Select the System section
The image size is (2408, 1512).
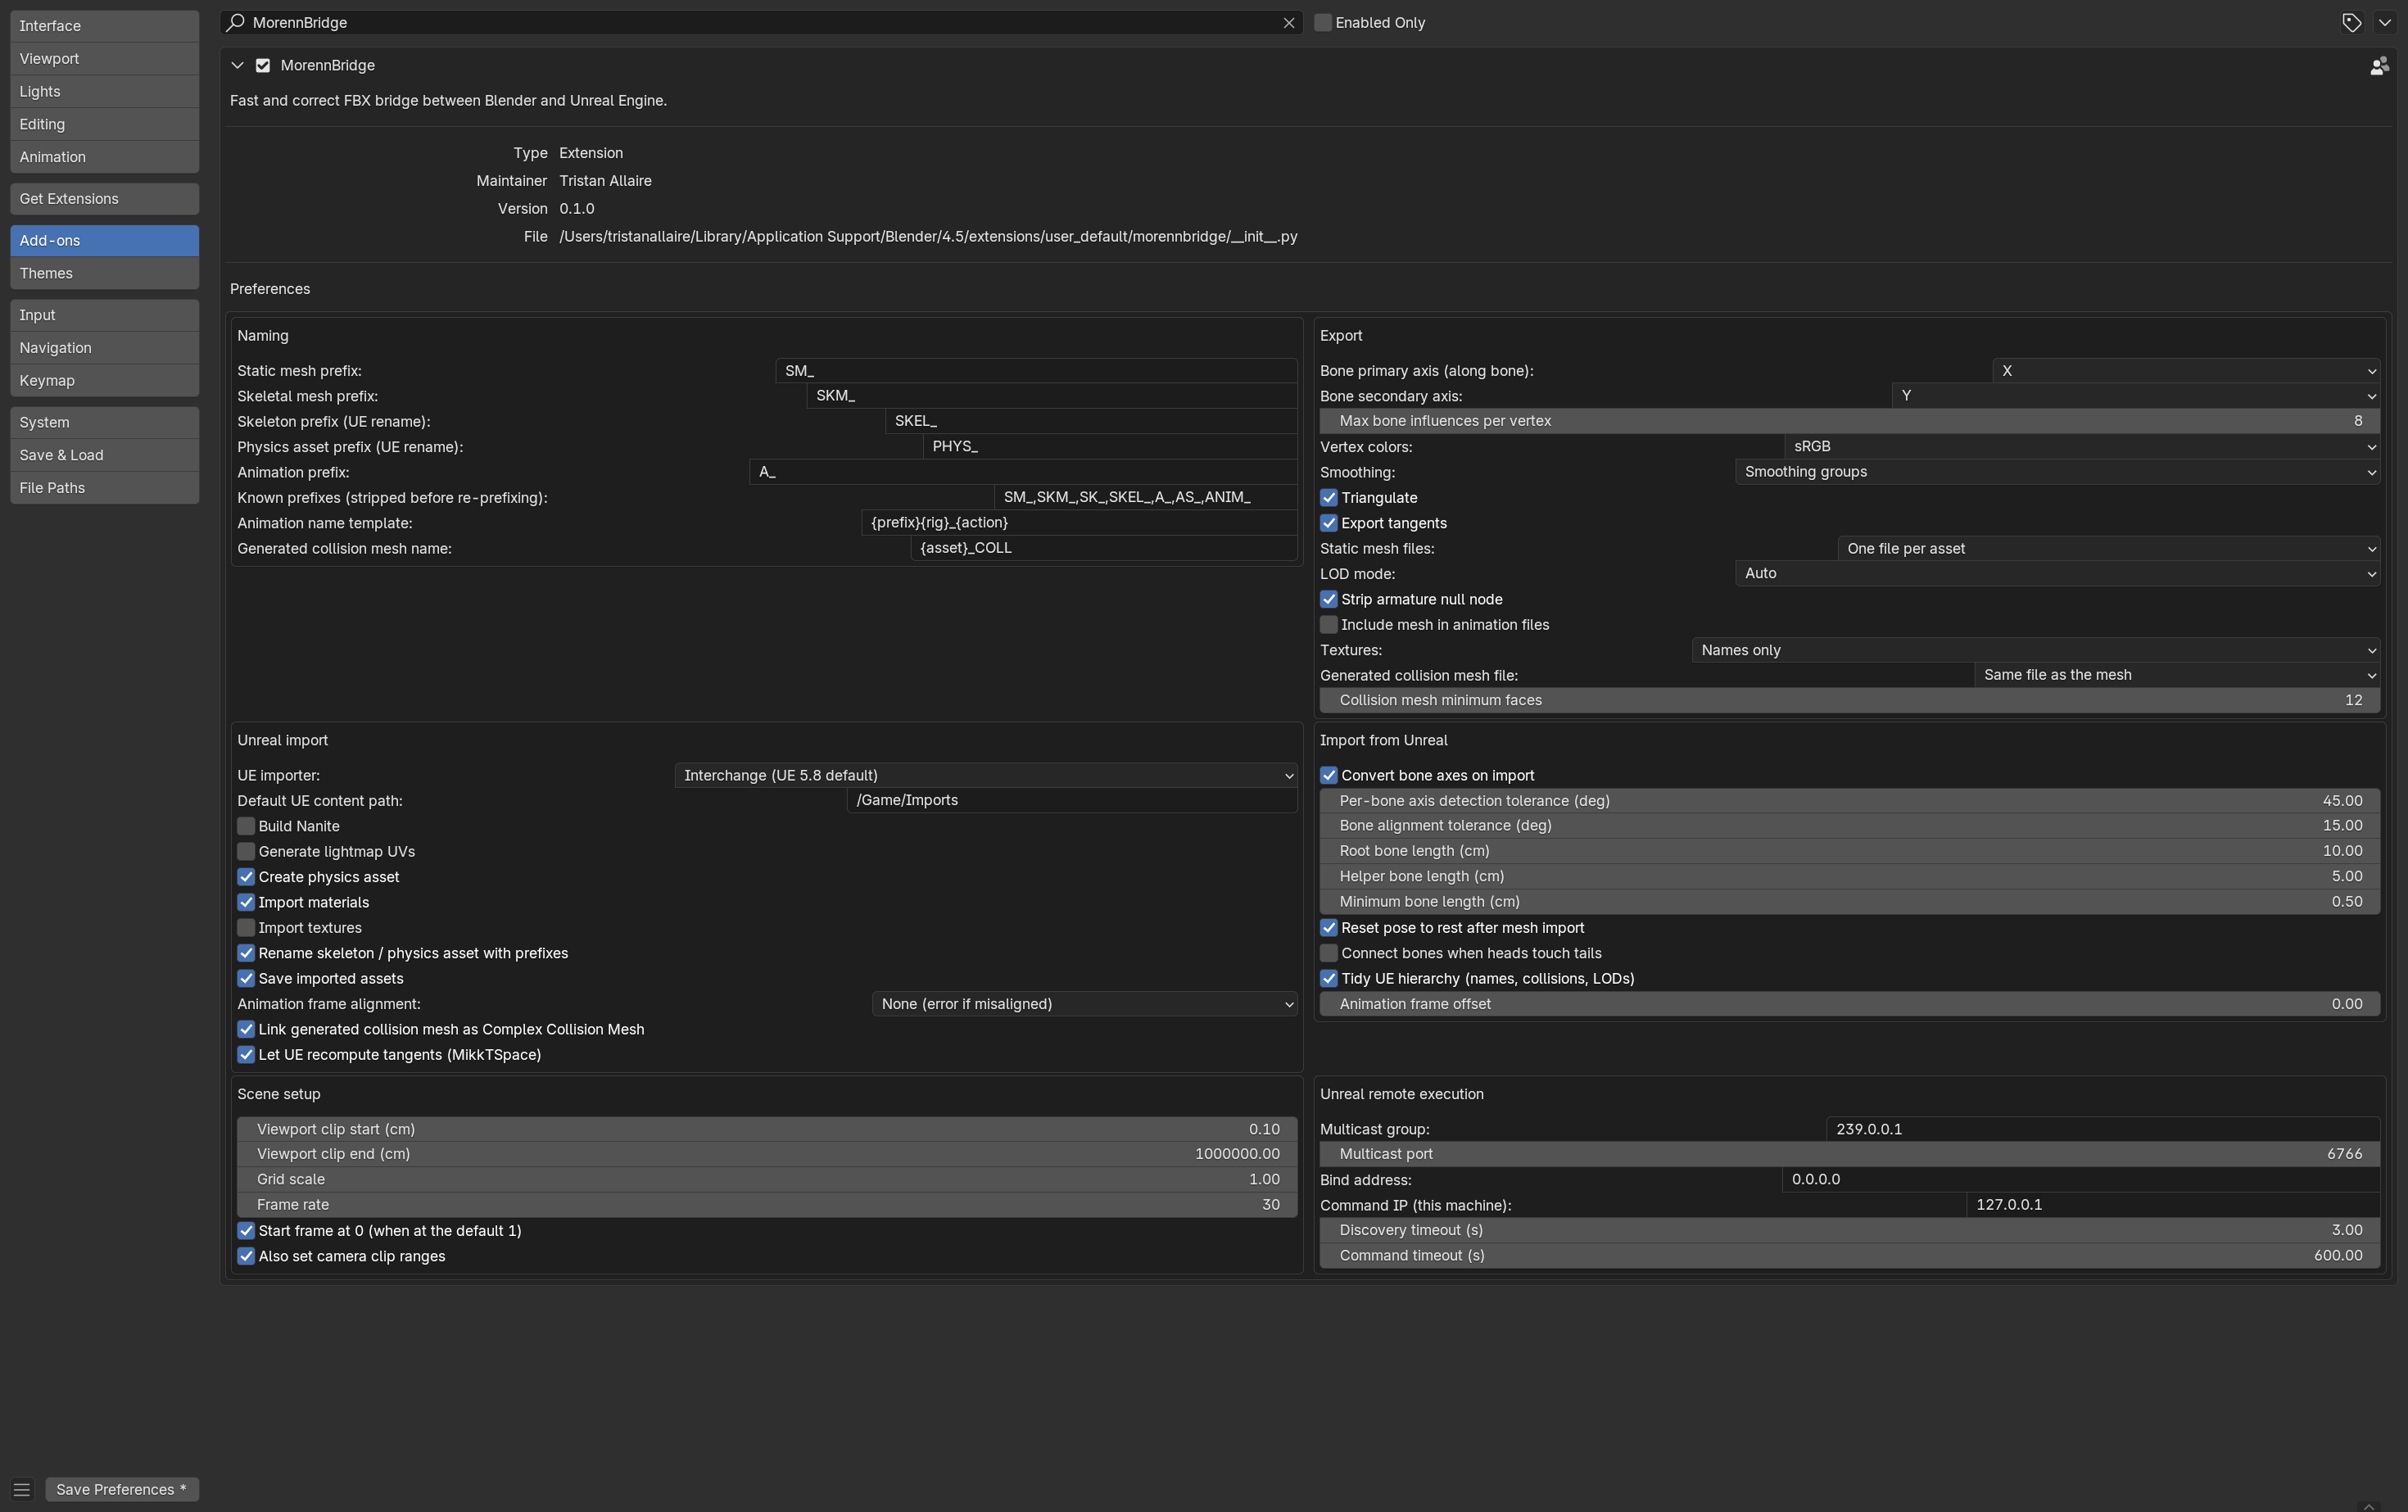click(x=104, y=422)
